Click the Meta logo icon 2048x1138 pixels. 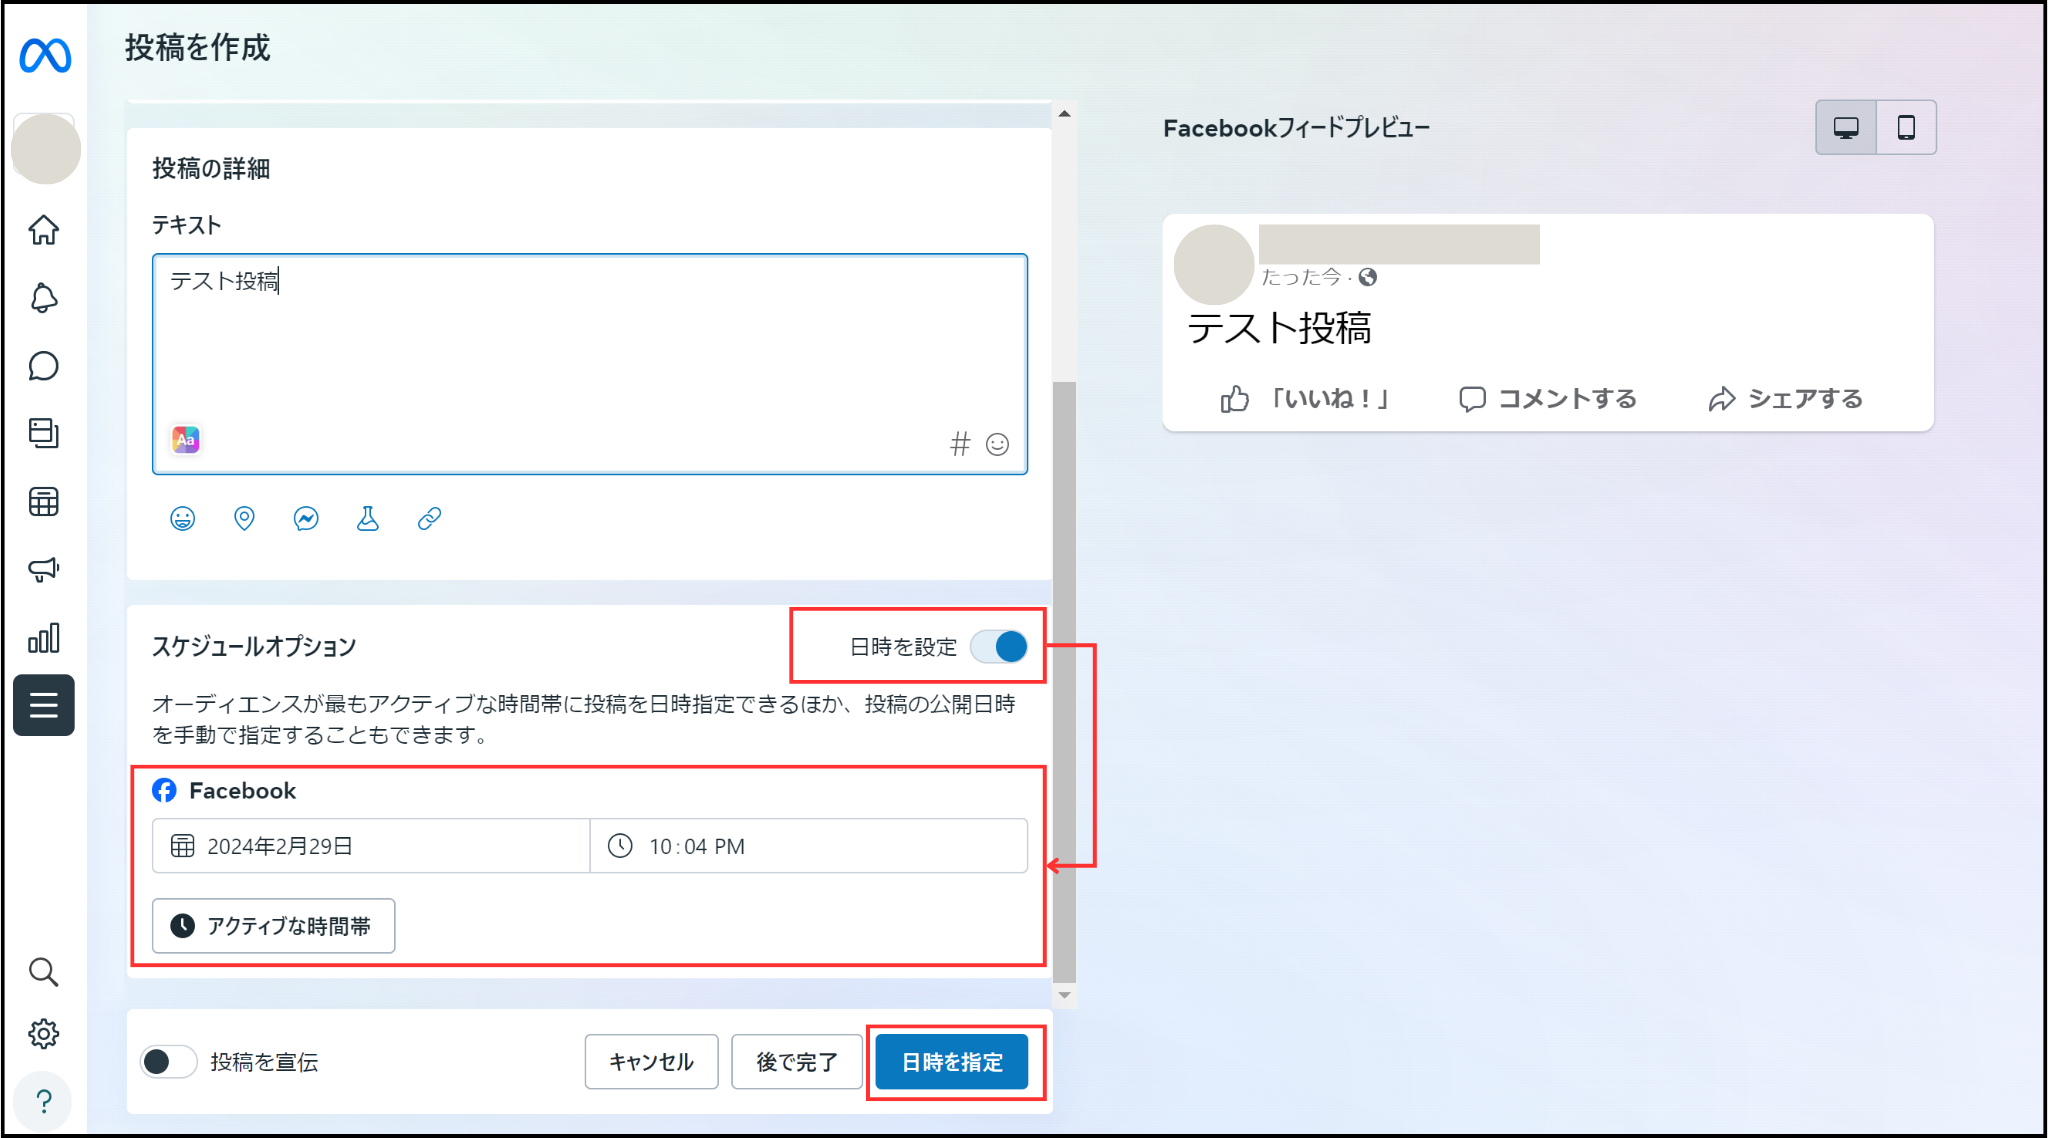(45, 55)
